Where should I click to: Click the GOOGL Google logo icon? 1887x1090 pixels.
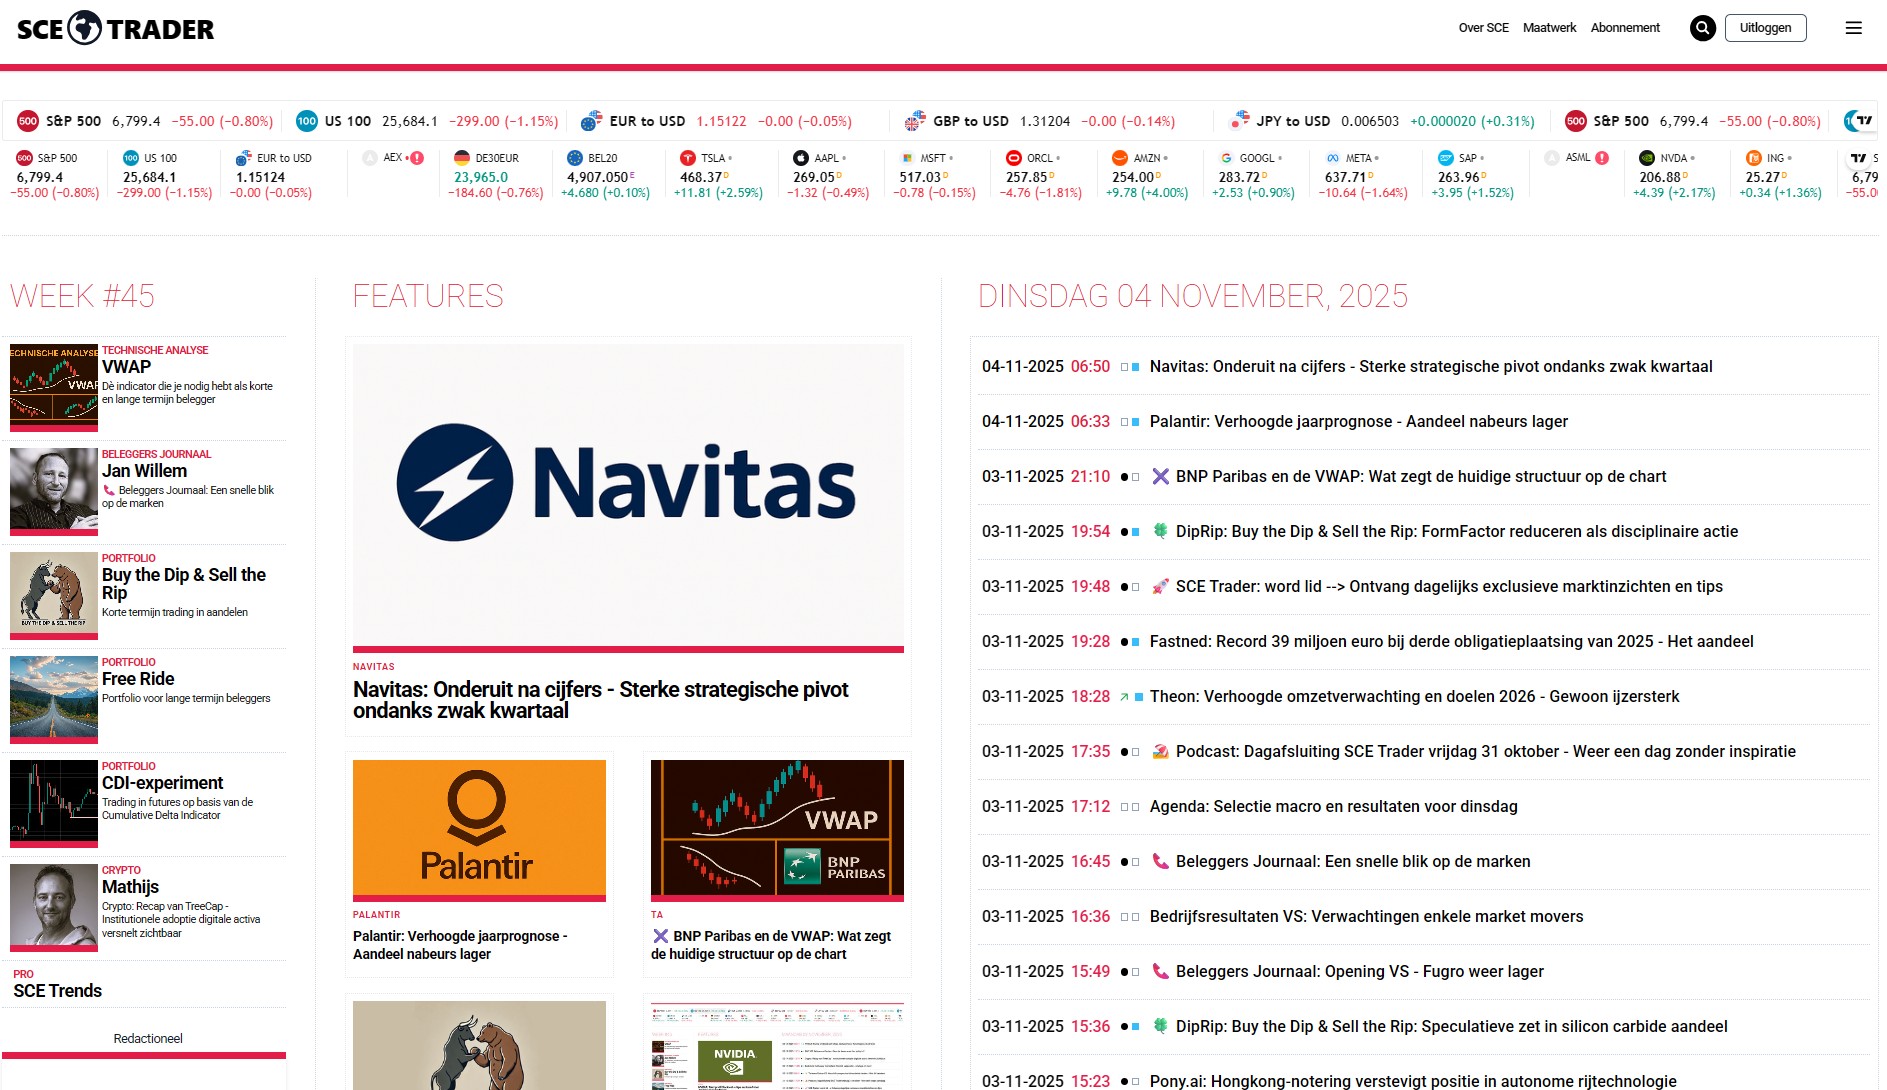(x=1226, y=158)
